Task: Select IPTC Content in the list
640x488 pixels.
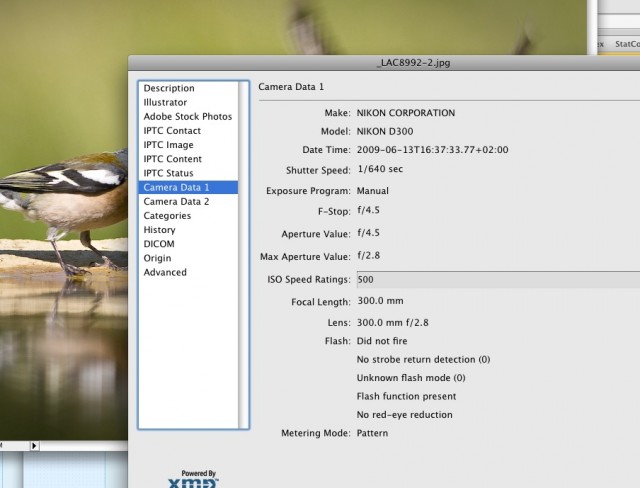Action: [172, 159]
